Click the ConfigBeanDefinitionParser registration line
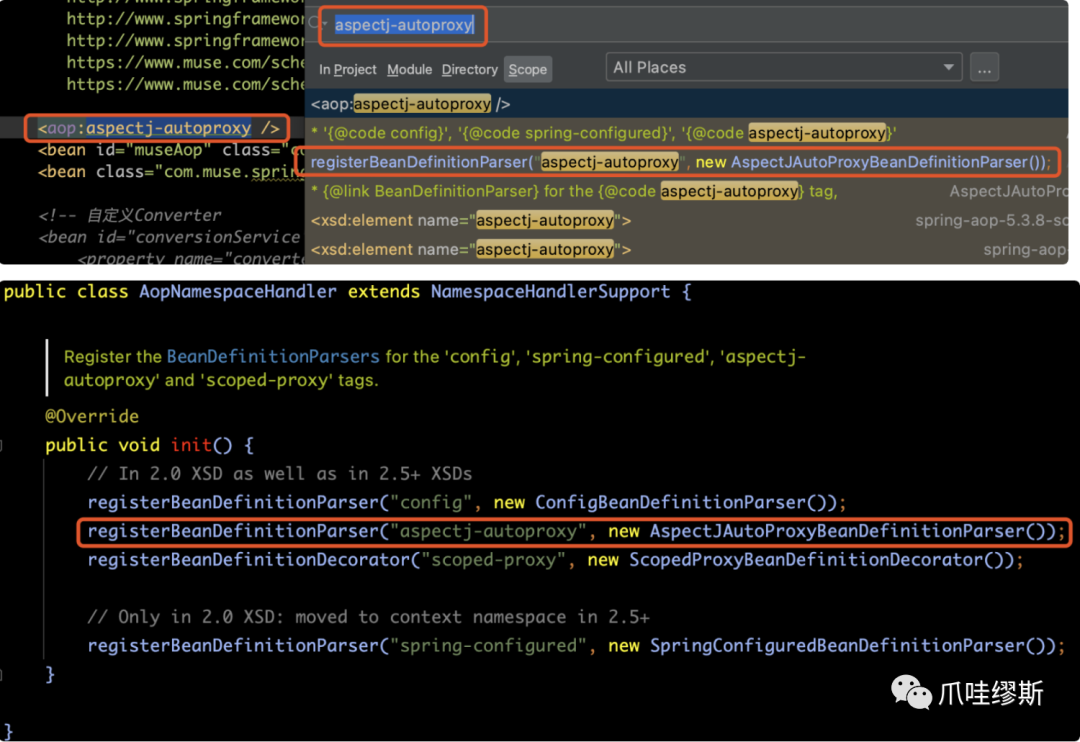 click(466, 502)
